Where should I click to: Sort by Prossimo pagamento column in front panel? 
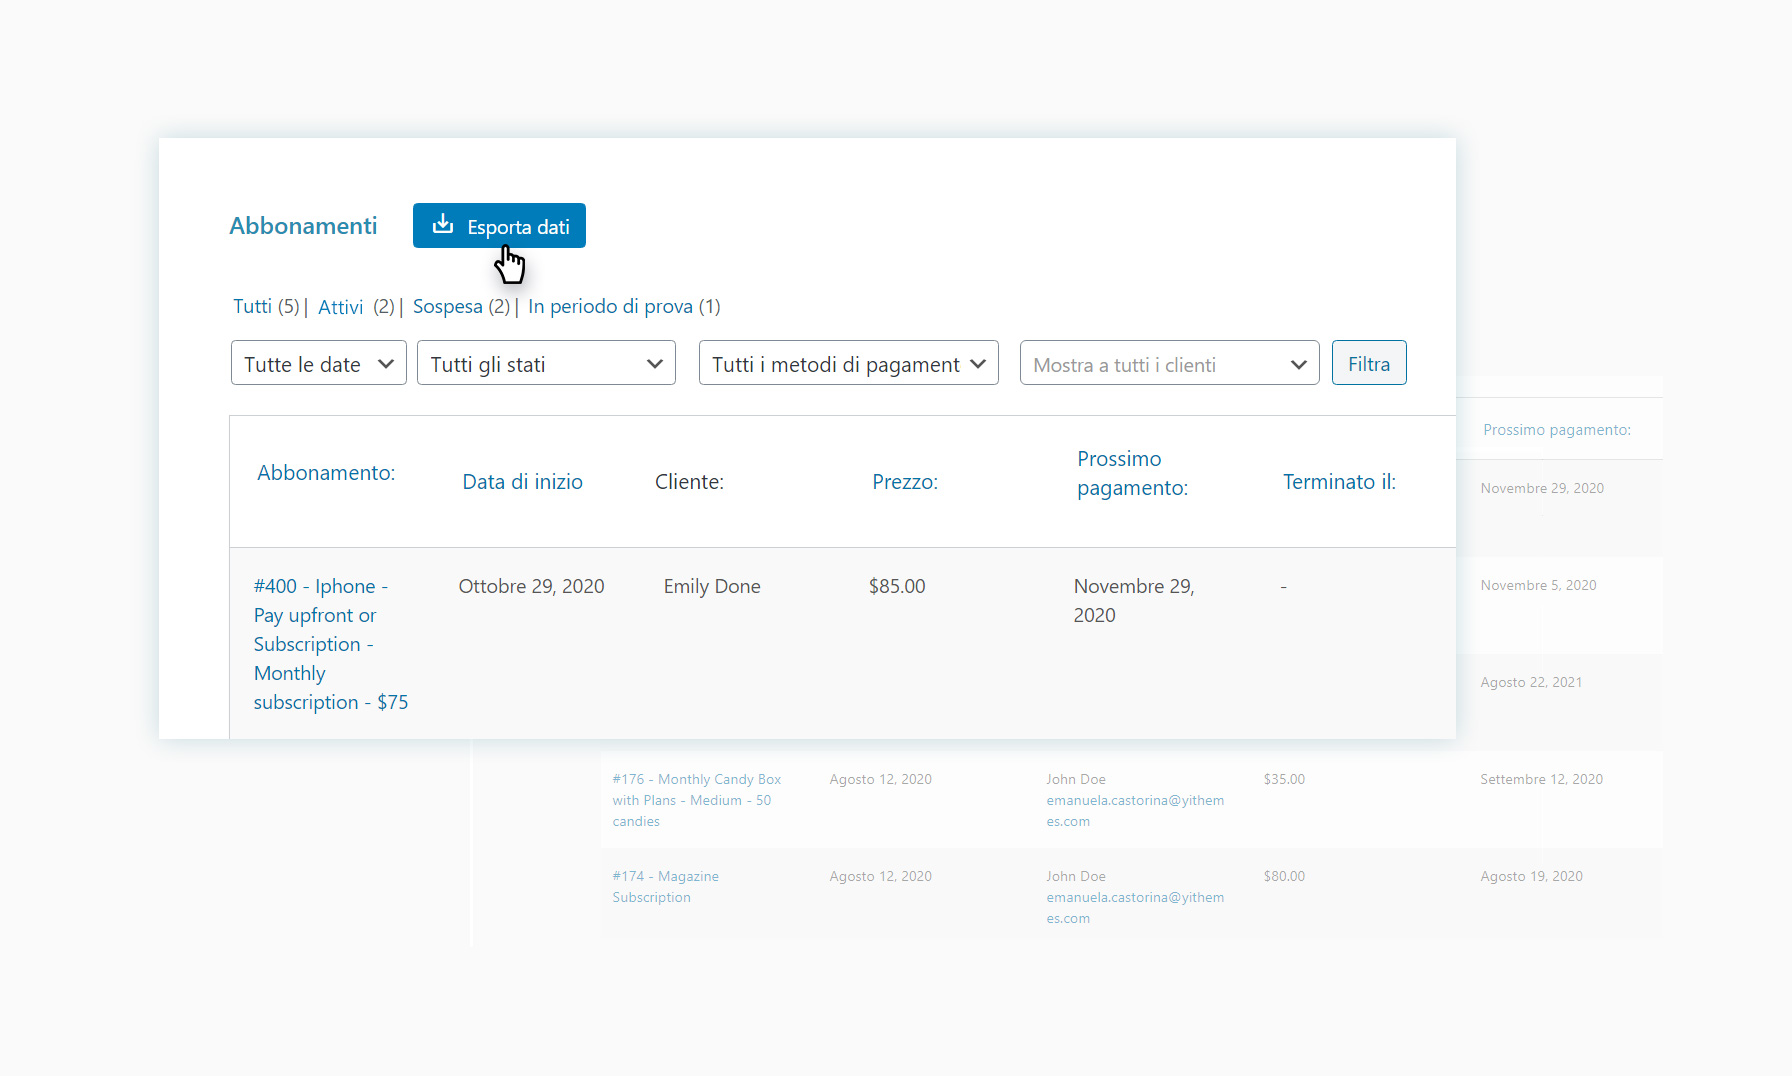tap(1132, 473)
